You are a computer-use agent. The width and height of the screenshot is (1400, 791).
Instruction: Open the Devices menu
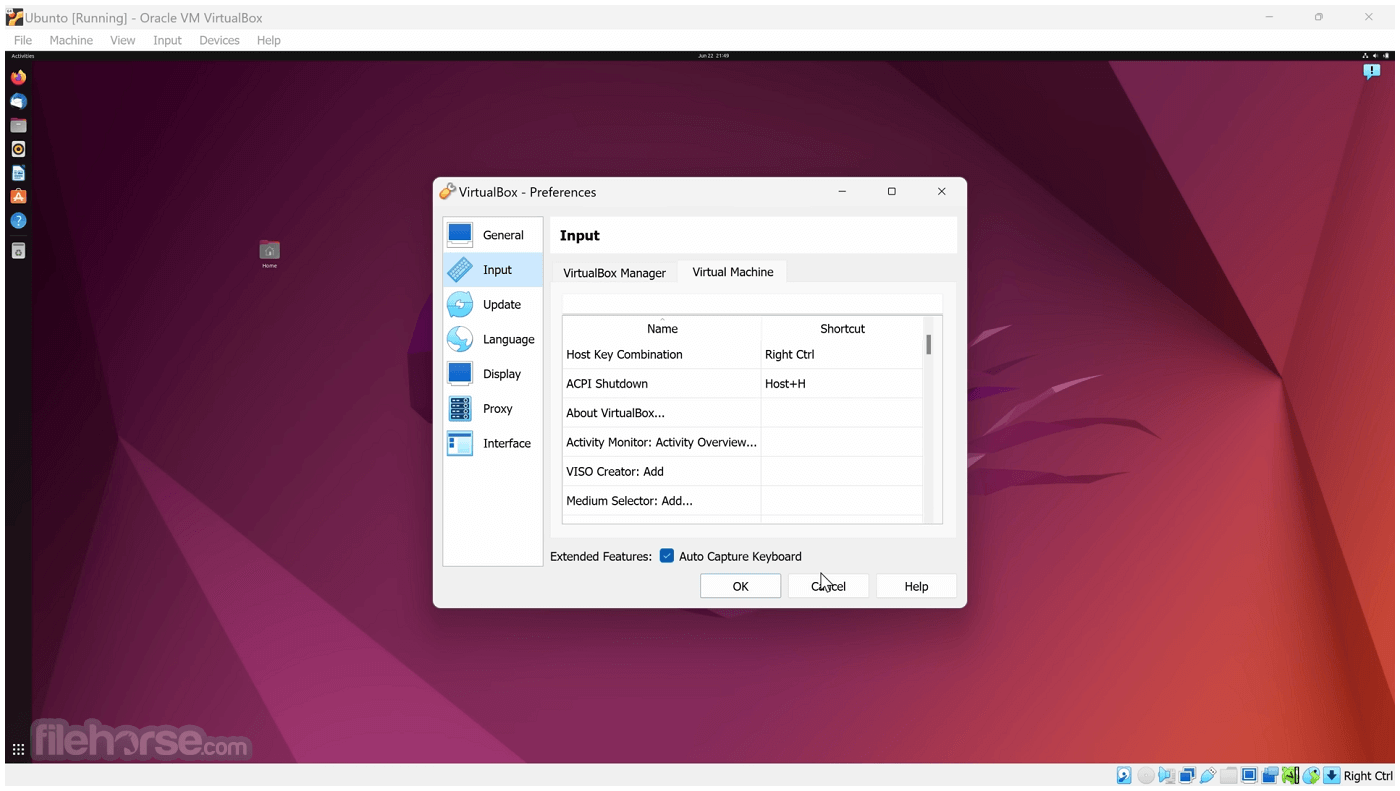(x=219, y=40)
